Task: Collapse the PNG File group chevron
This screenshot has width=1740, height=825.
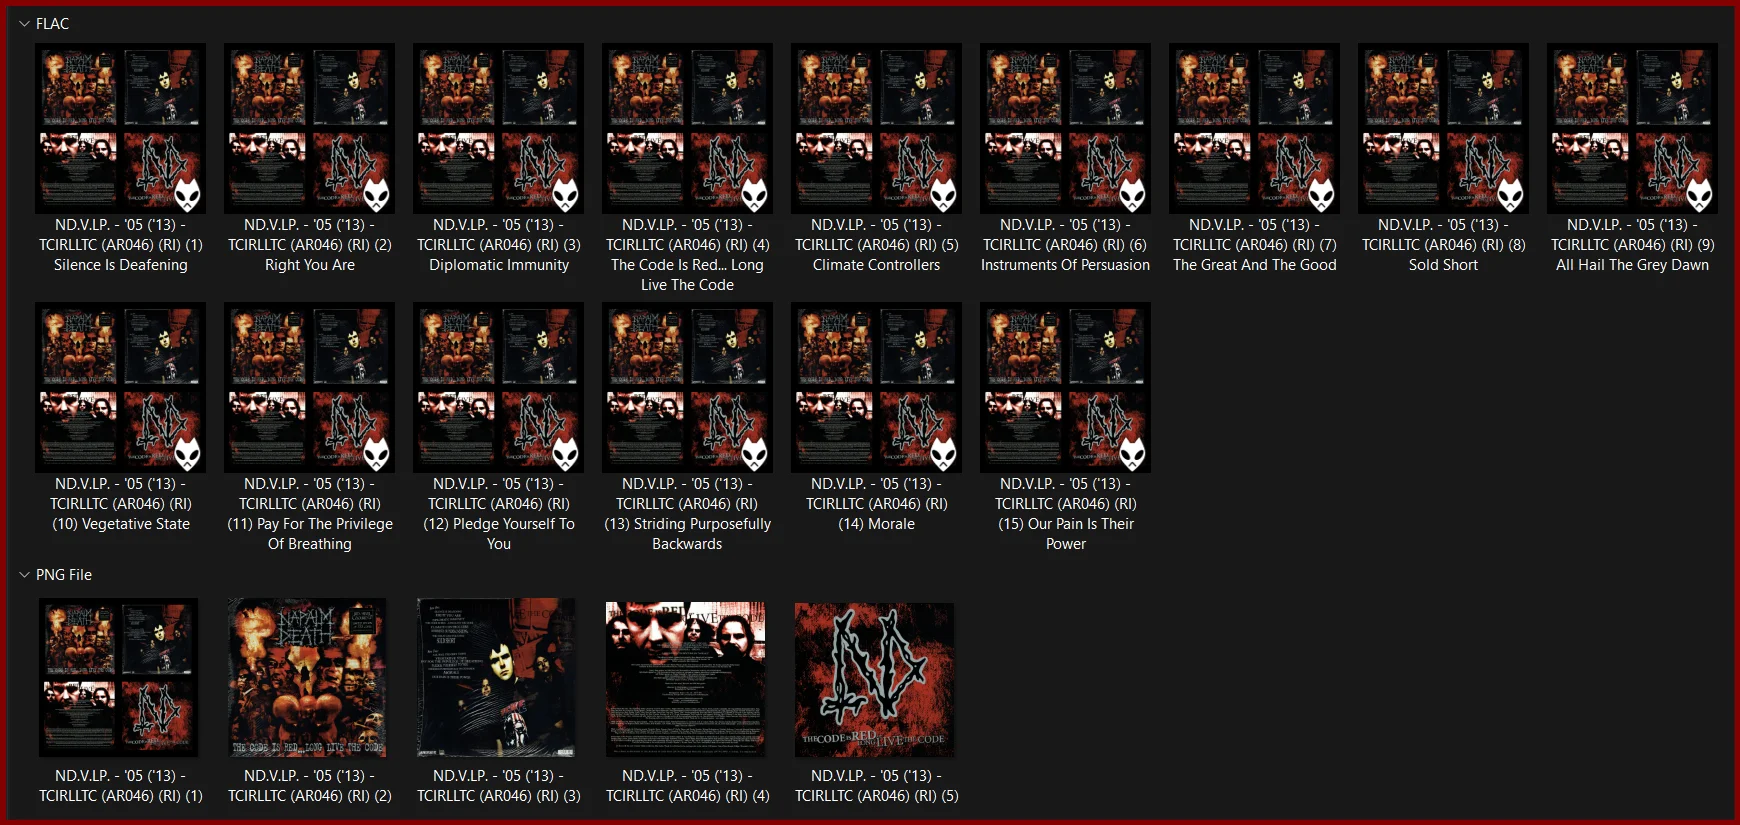Action: 24,575
